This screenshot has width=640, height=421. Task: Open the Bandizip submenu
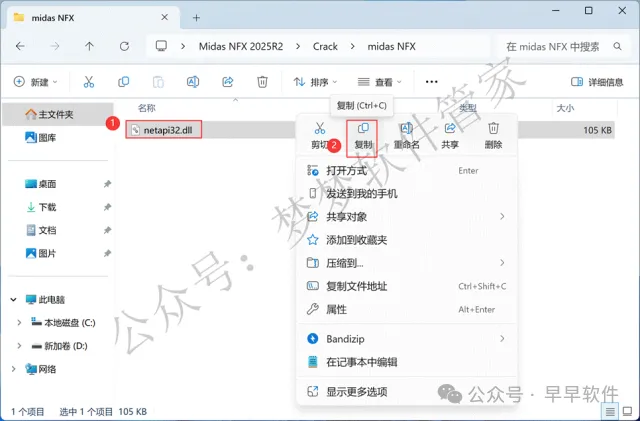[x=407, y=339]
